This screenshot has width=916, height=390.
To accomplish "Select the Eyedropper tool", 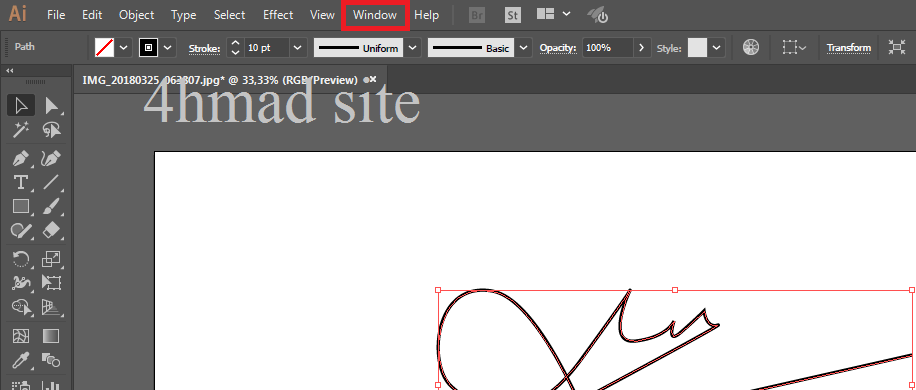I will pyautogui.click(x=21, y=360).
